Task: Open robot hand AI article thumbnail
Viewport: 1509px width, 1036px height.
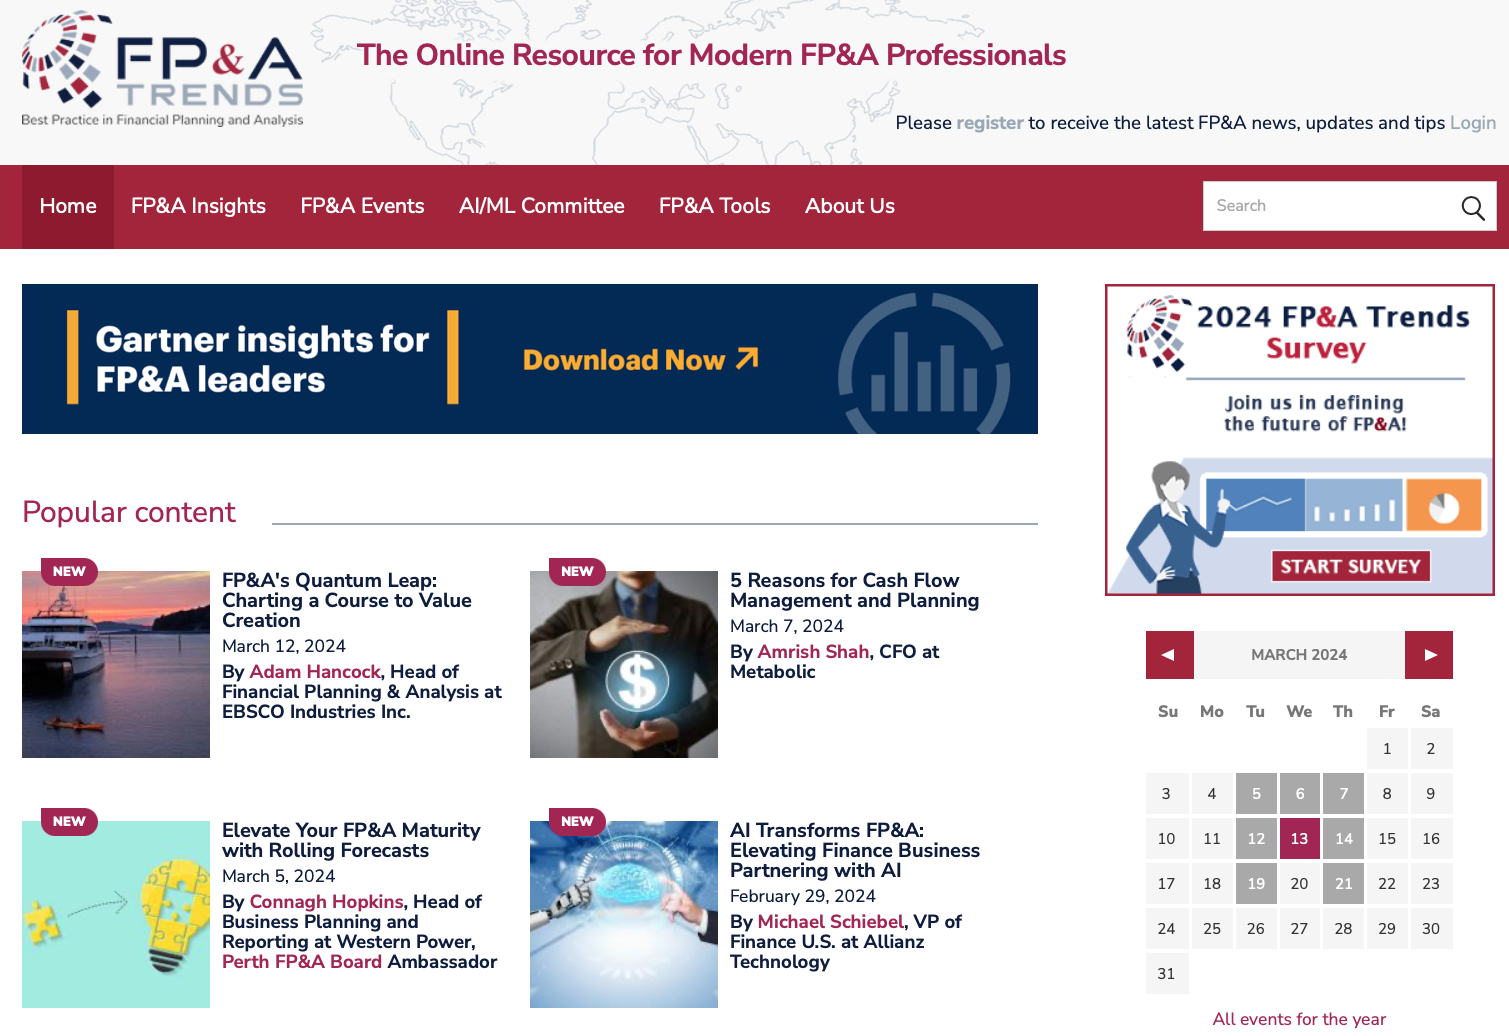Action: pyautogui.click(x=624, y=914)
